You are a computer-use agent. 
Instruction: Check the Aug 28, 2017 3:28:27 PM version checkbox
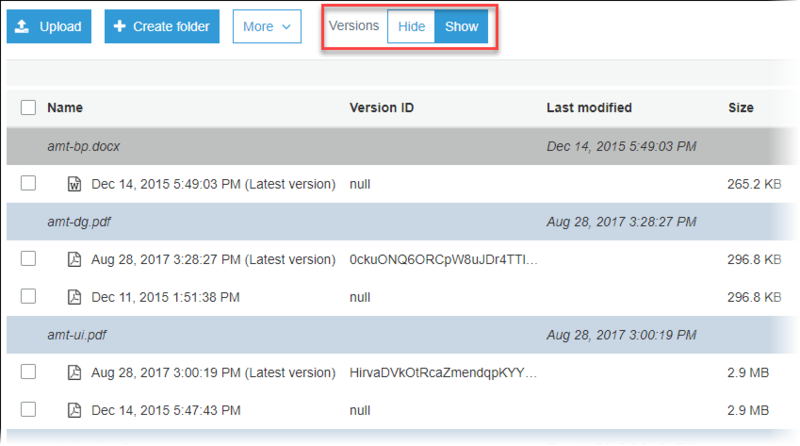[28, 259]
